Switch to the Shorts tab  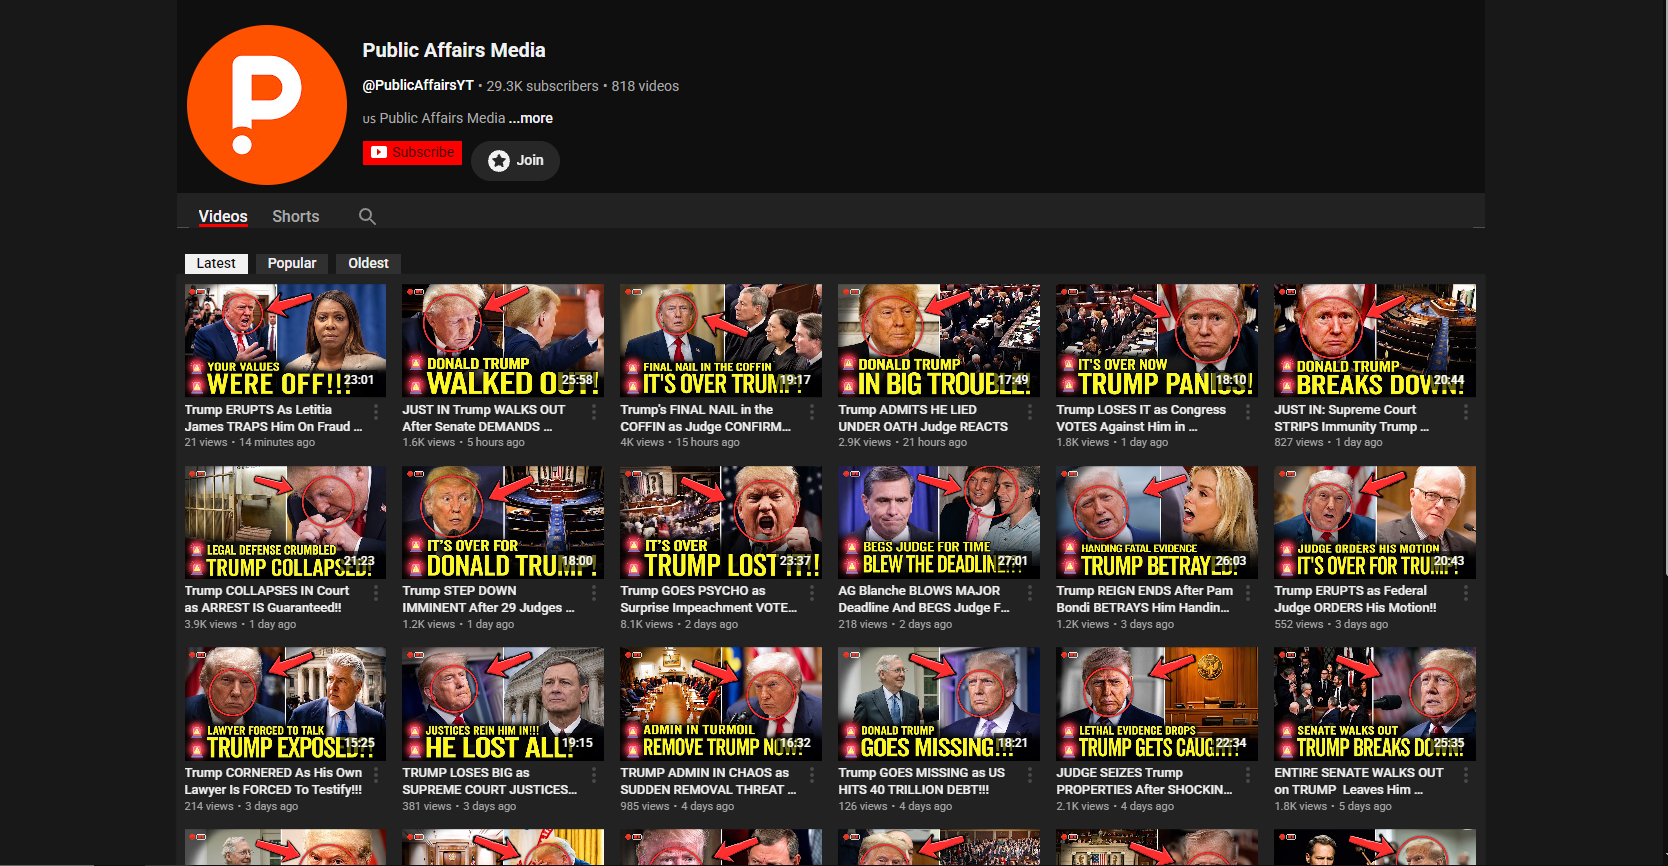click(296, 216)
